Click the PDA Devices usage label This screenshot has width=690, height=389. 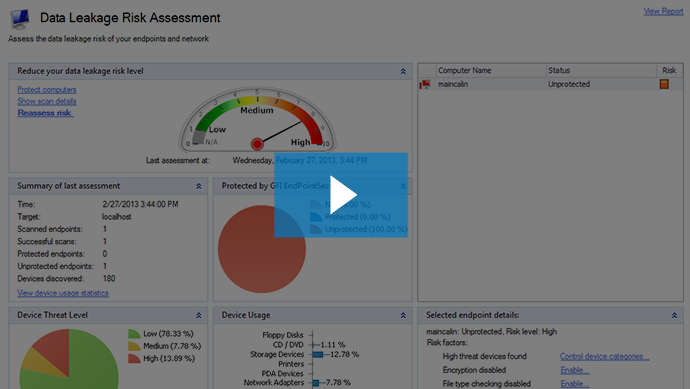(x=282, y=374)
